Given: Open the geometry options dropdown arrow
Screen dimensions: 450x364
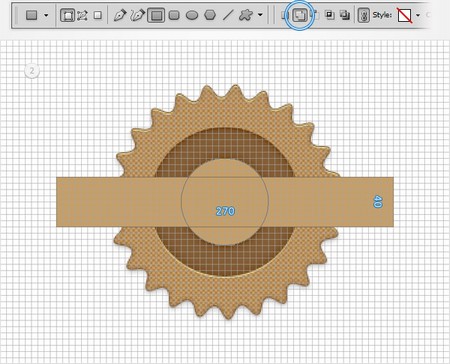Looking at the screenshot, I should (x=260, y=15).
